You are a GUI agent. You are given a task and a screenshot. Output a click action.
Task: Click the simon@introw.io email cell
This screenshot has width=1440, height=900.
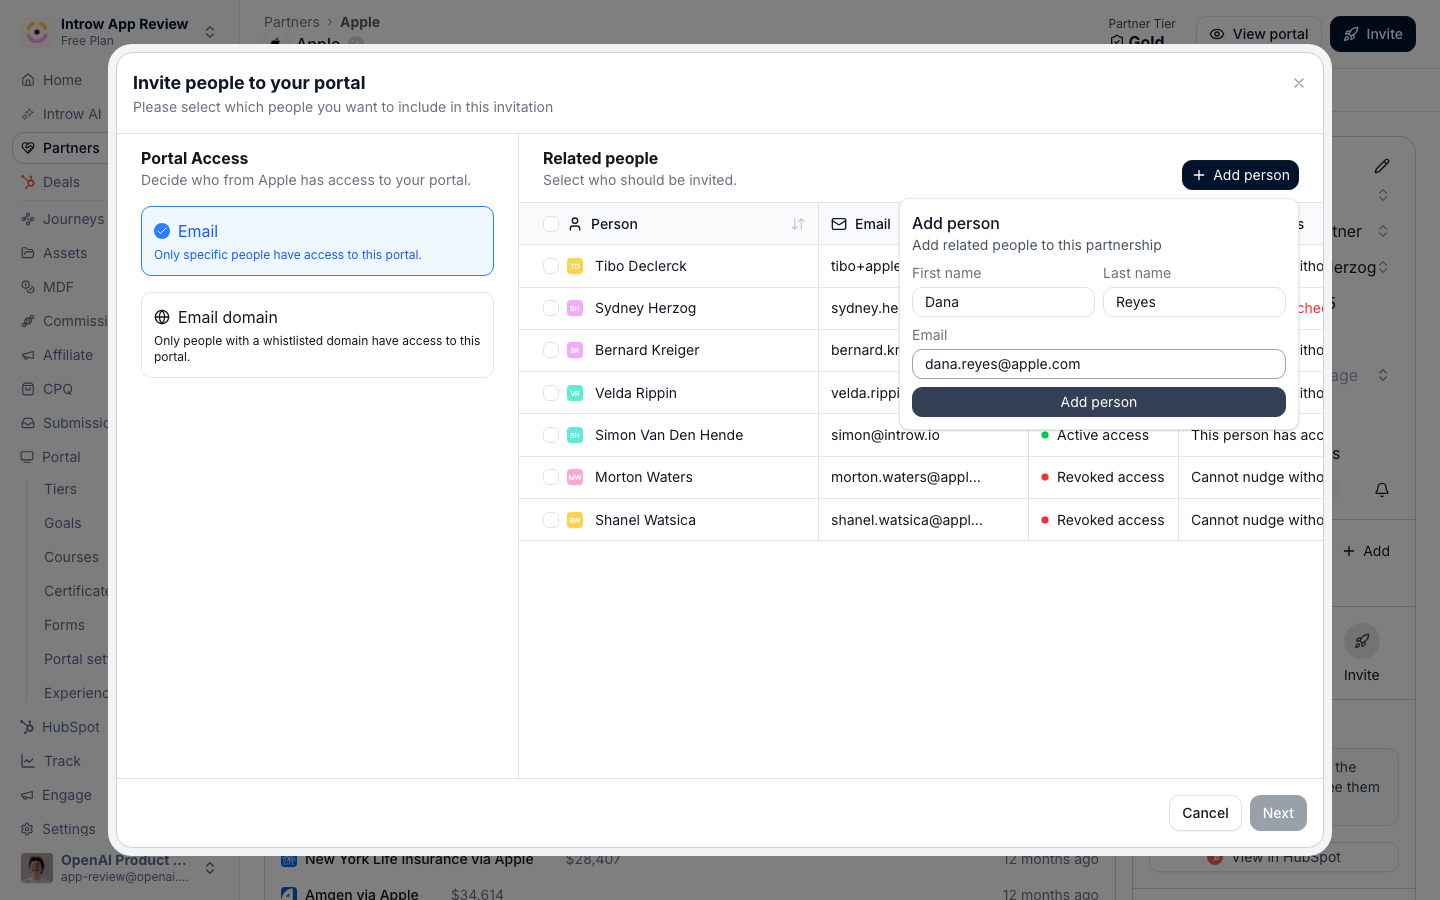click(x=923, y=435)
